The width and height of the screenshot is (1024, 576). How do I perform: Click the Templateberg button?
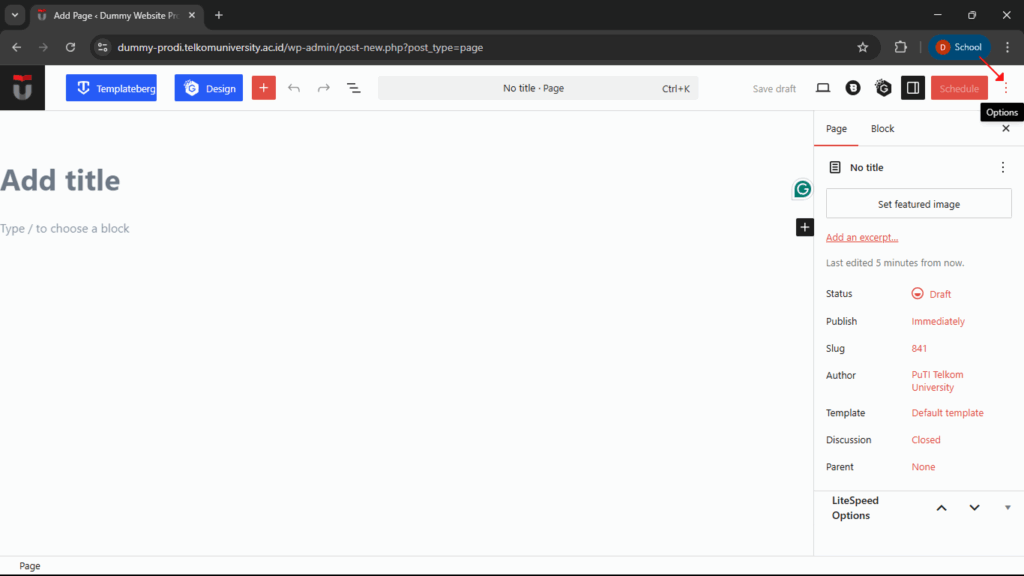110,88
